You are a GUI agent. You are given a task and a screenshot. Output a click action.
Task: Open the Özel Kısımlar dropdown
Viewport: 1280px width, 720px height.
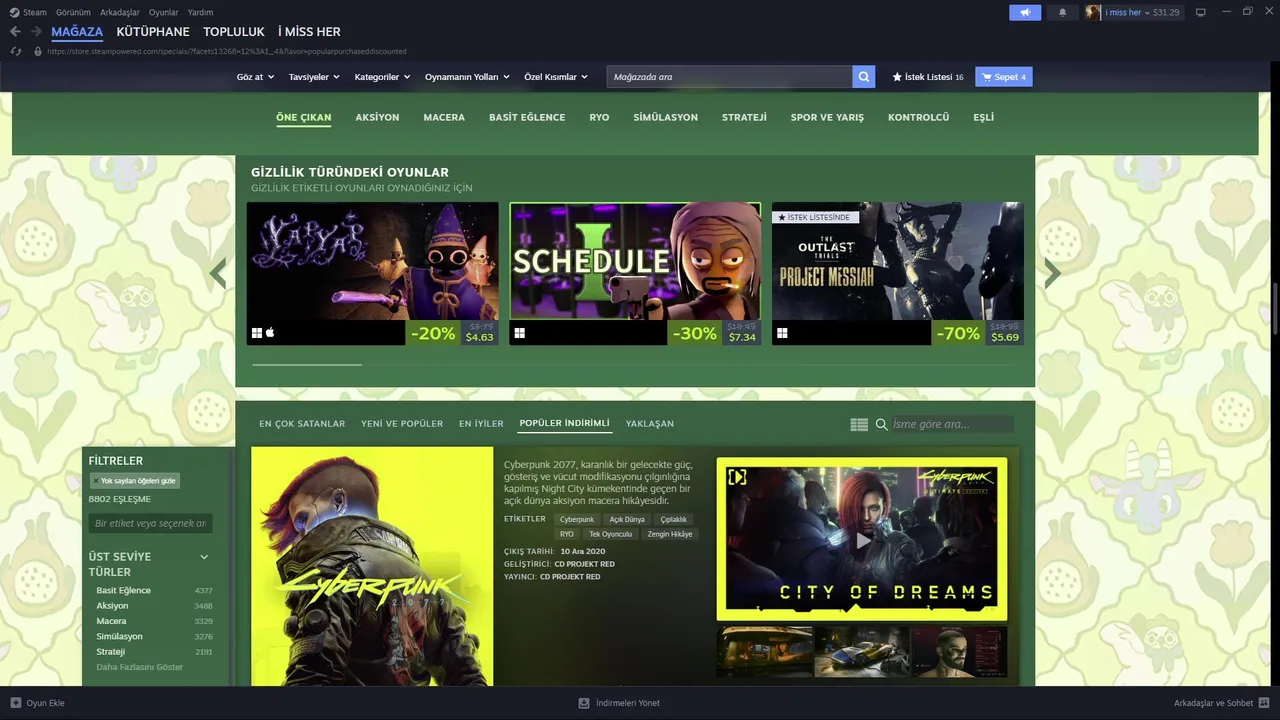pyautogui.click(x=556, y=77)
